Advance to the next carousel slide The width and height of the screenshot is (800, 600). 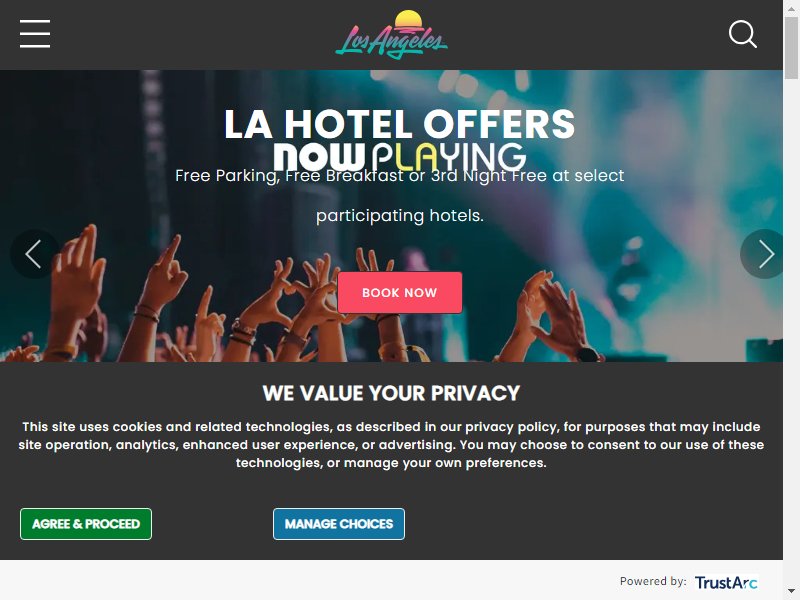pos(762,254)
